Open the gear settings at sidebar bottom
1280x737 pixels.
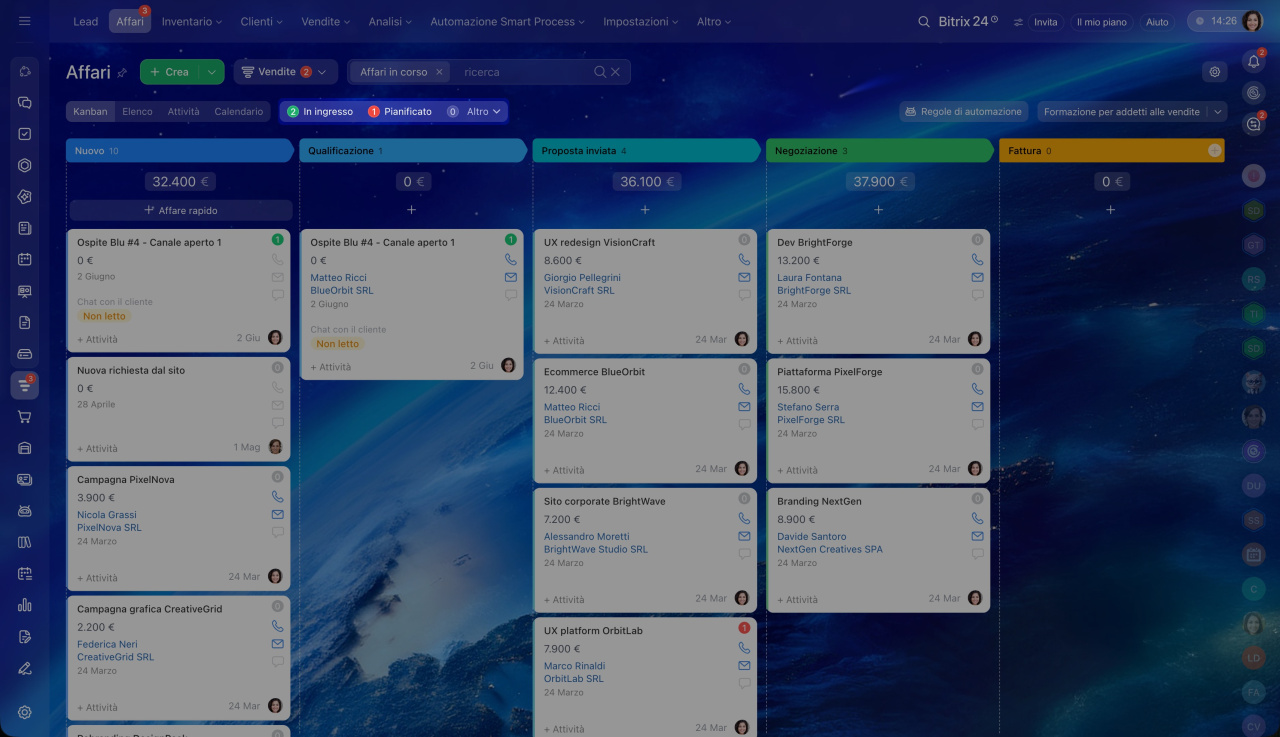pyautogui.click(x=25, y=712)
